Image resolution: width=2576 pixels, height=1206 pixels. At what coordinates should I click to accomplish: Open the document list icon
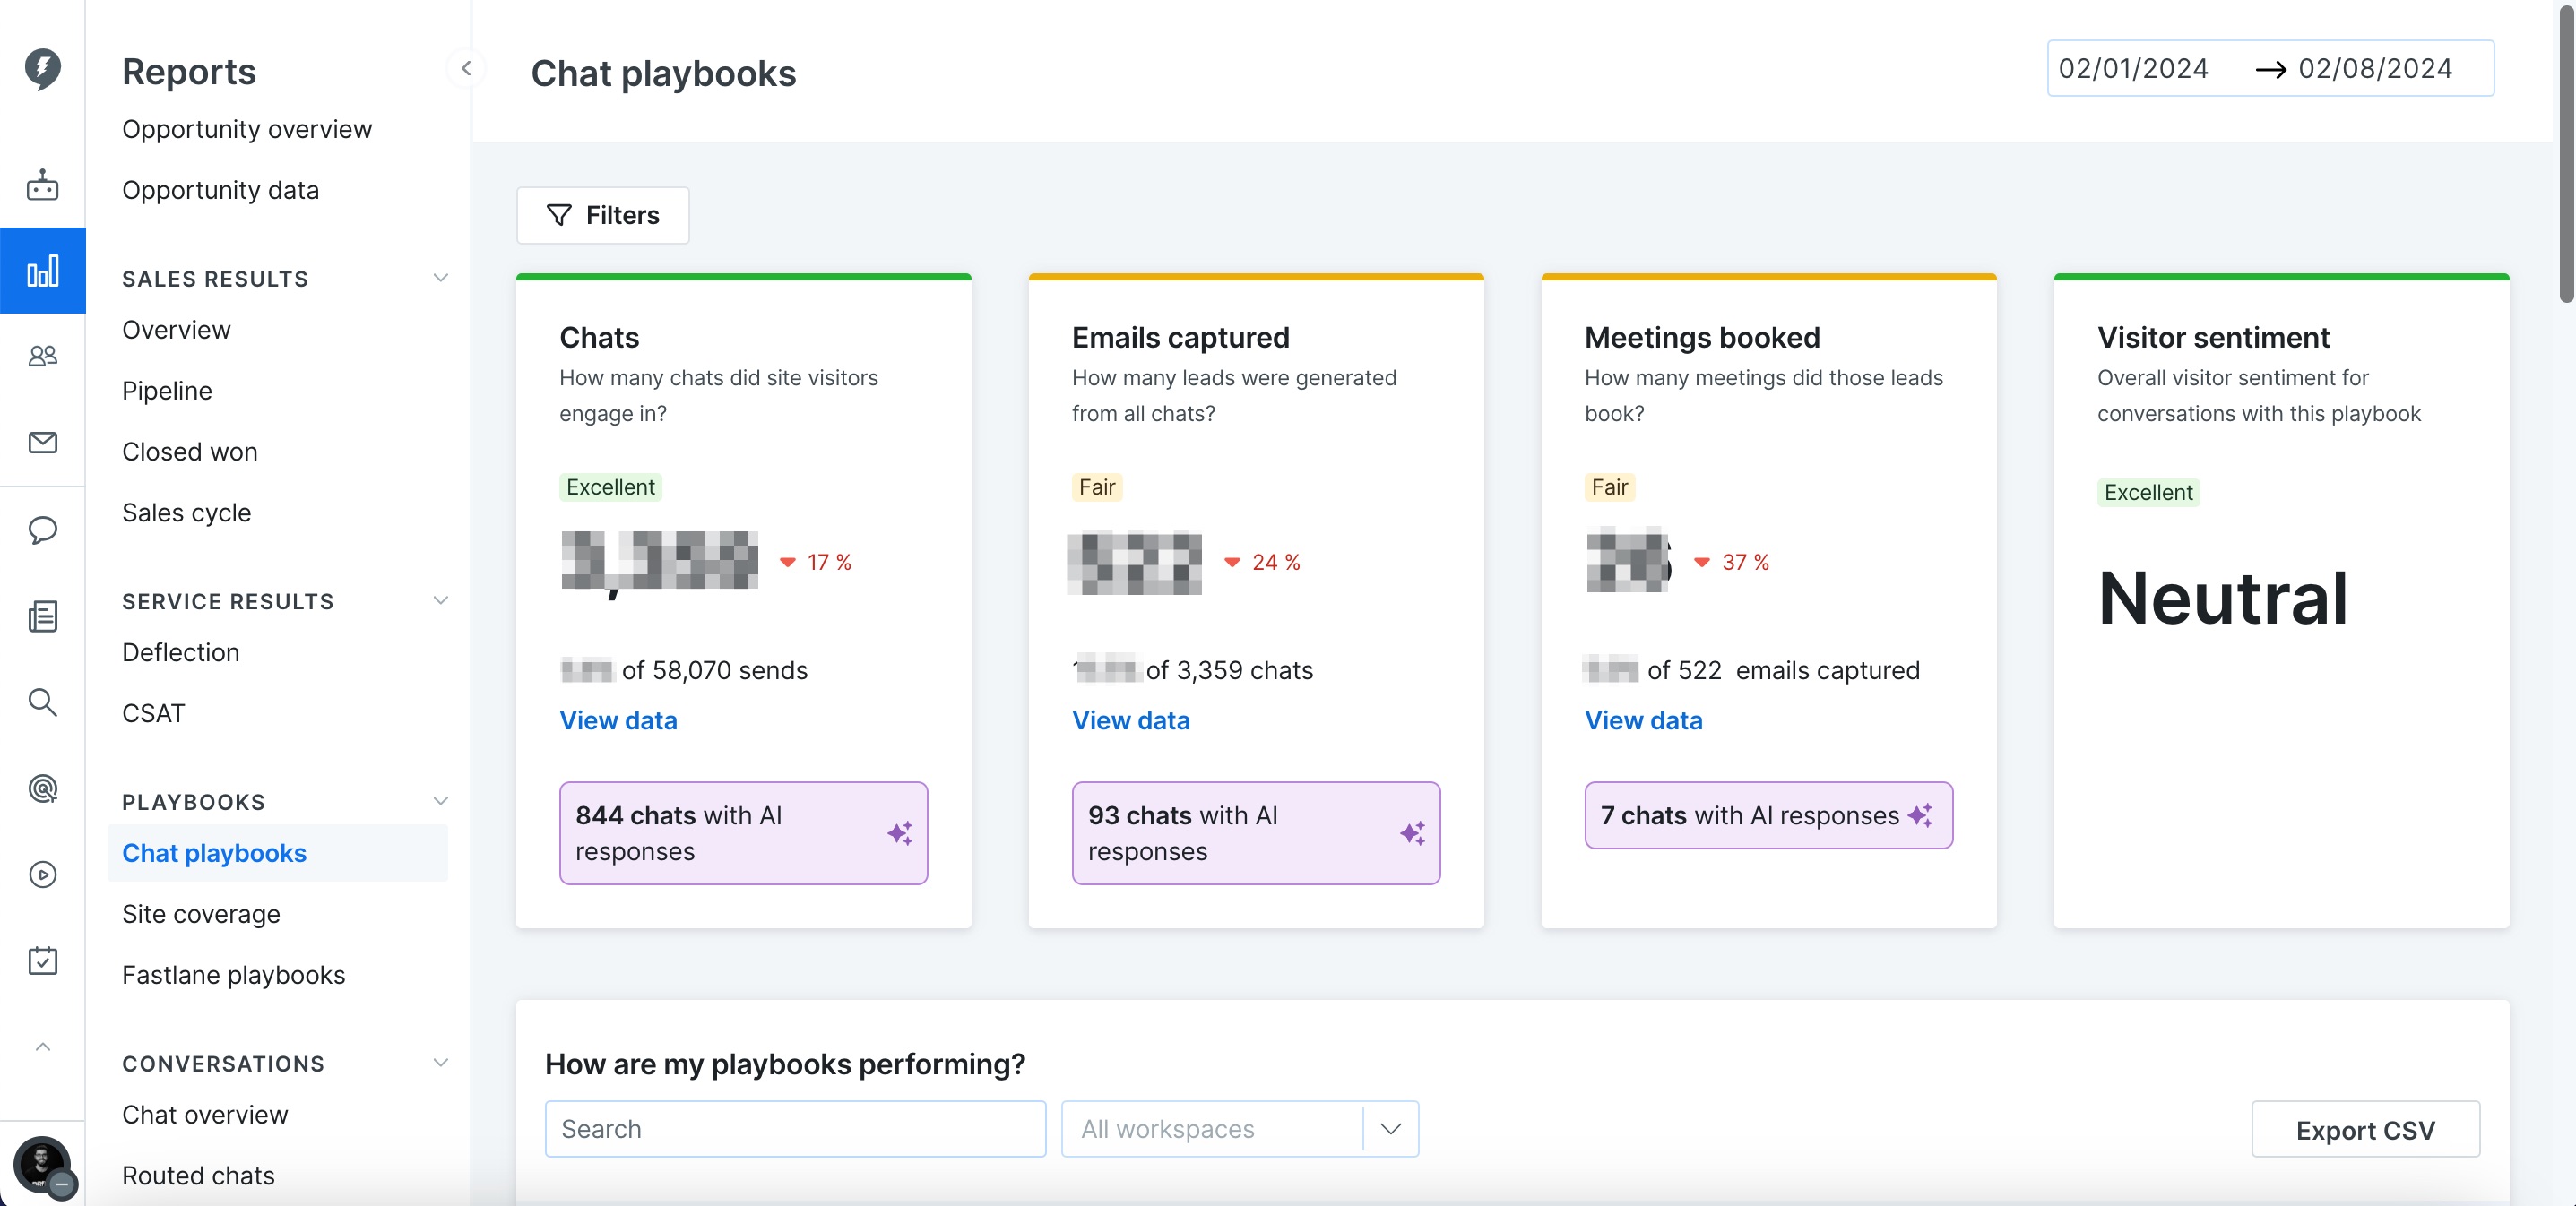(x=42, y=616)
